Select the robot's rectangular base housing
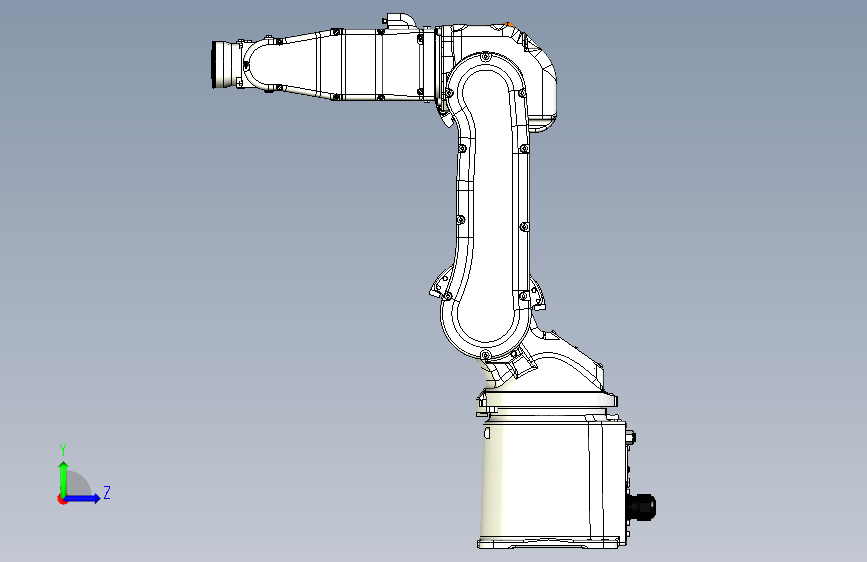The image size is (867, 562). [553, 478]
